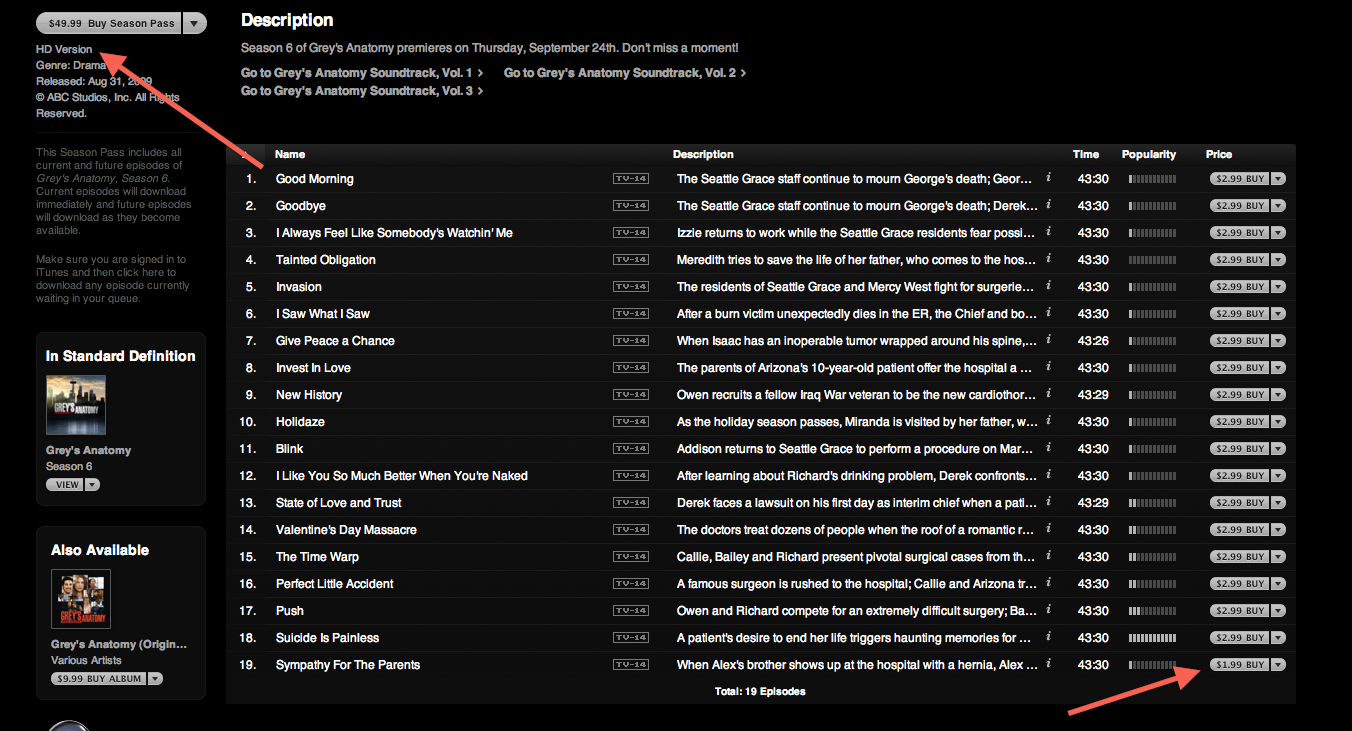Screen dimensions: 1352x731
Task: Show info for Tainted Obligation episode
Action: pos(1048,259)
